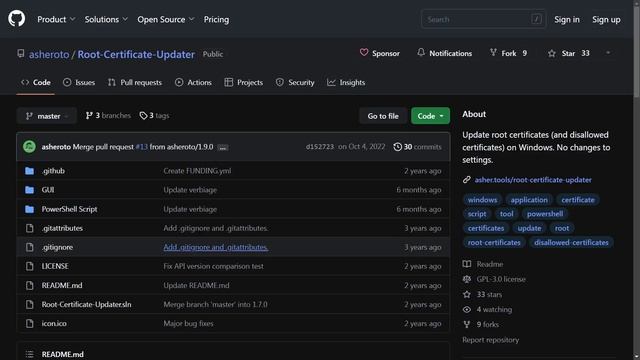The image size is (640, 360).
Task: Click the PowerShell Script folder icon
Action: point(29,209)
